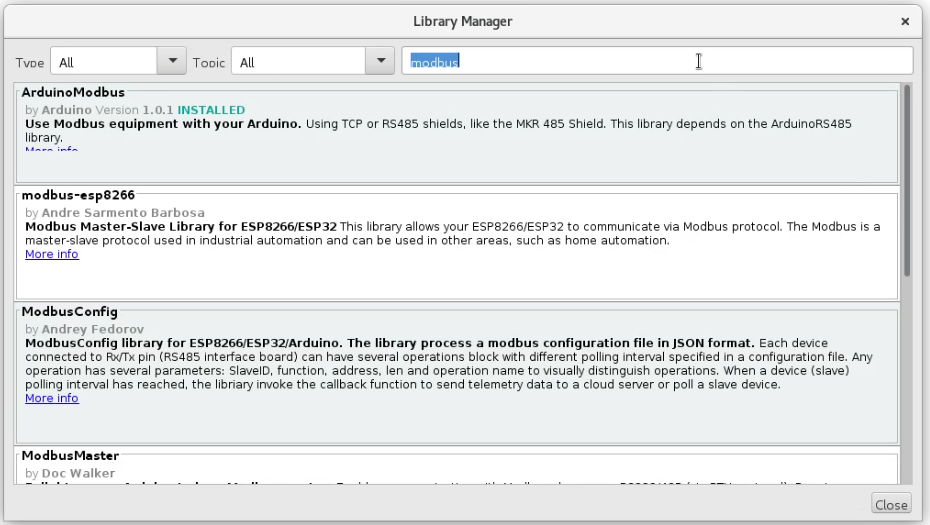Select the modbus-esp8266 library title

click(78, 194)
